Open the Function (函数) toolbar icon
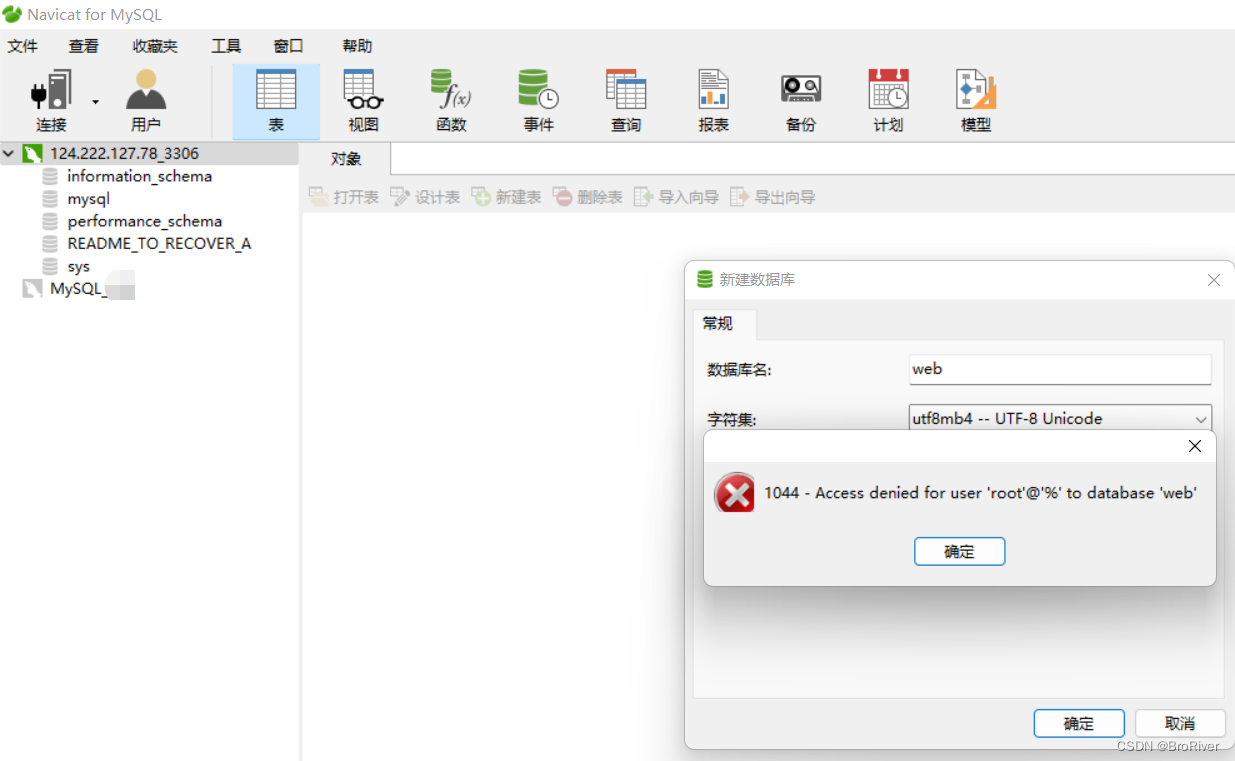Screen dimensions: 1235x761 (451, 101)
